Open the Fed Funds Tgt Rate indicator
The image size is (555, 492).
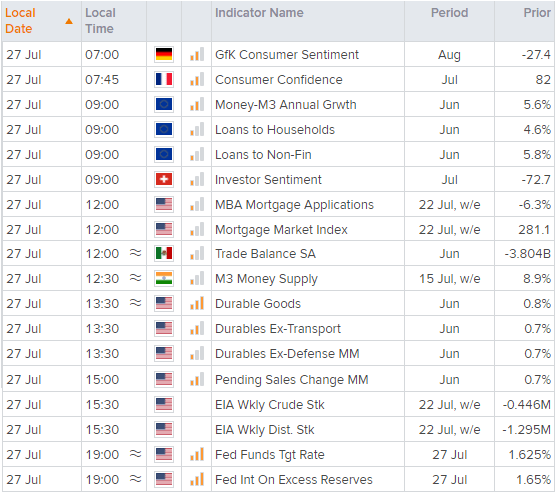269,455
